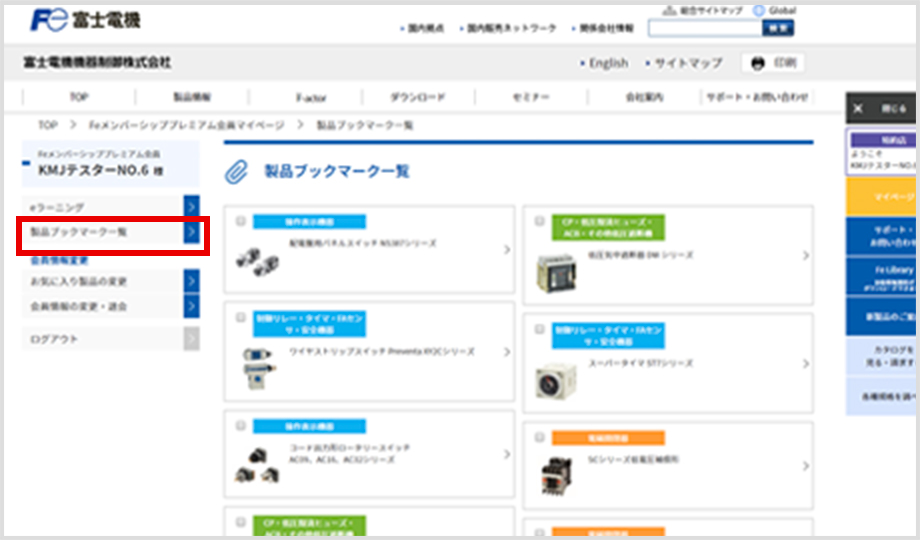Click TOP in the breadcrumb trail

pyautogui.click(x=48, y=125)
